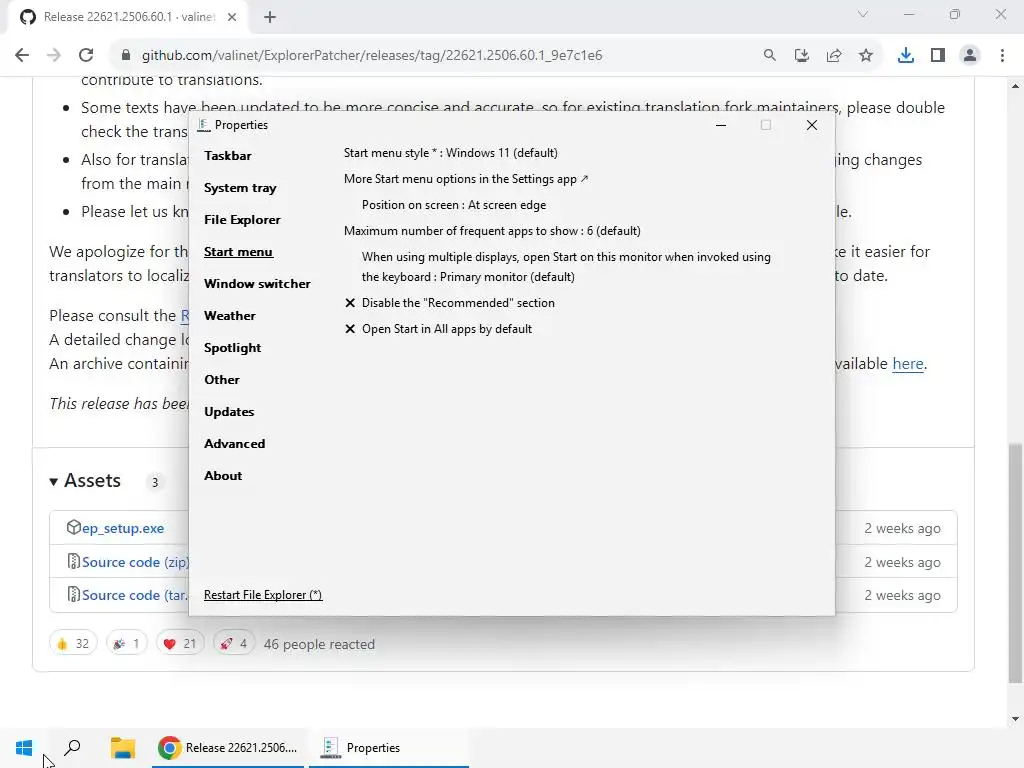Close the Properties window
The image size is (1024, 768).
(812, 125)
